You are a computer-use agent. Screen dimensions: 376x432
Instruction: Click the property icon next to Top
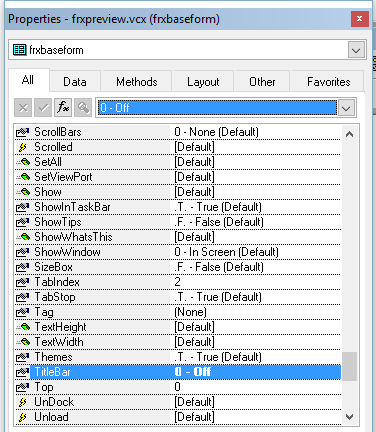(22, 387)
